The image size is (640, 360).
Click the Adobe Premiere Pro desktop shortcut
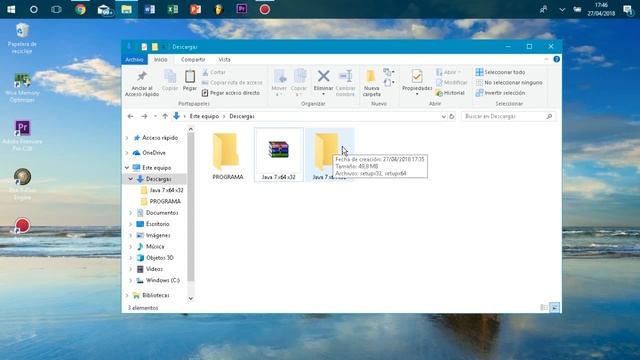coord(22,136)
